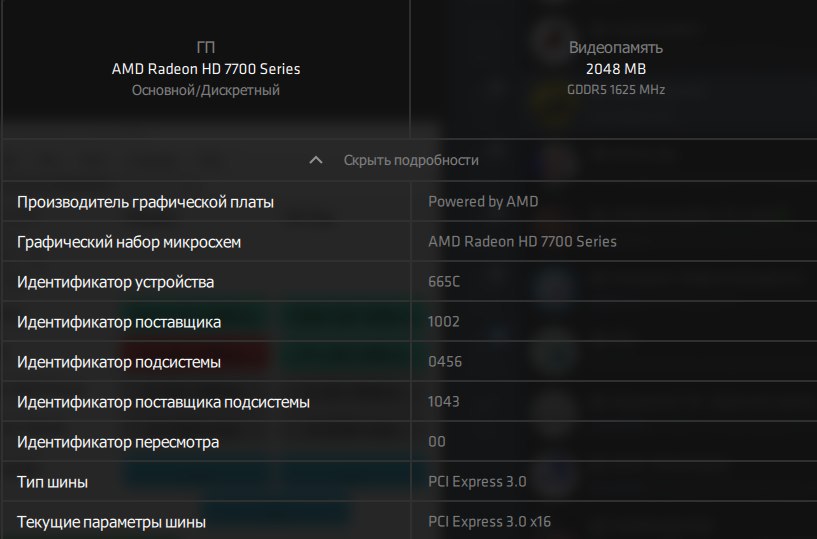The image size is (817, 539).
Task: Click the 'Графический набор микросхем' row label
Action: (x=129, y=242)
